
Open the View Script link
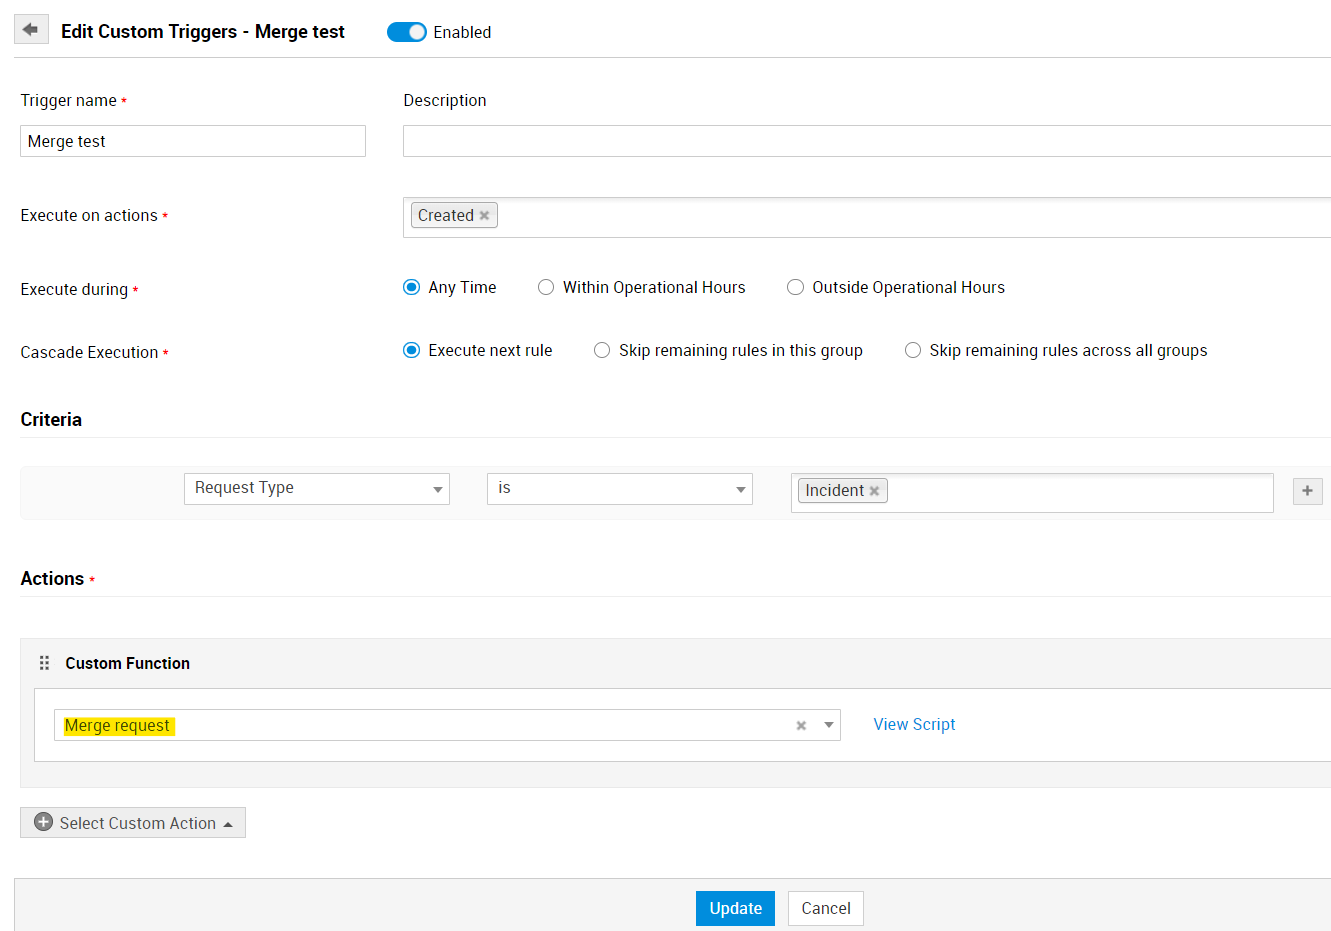914,724
